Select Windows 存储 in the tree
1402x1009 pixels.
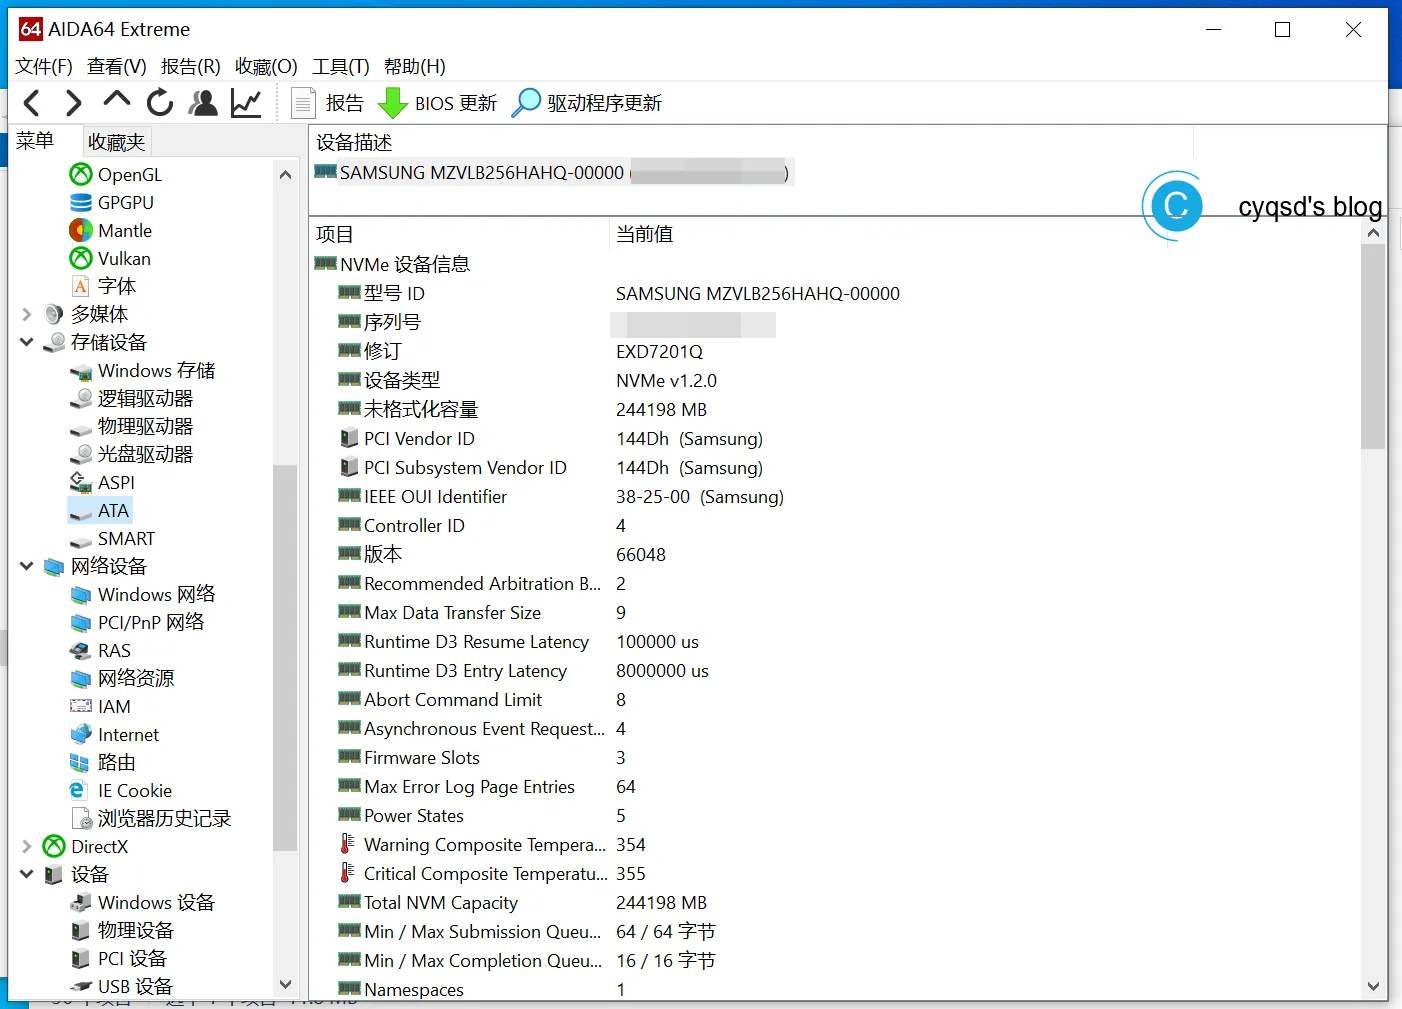pyautogui.click(x=143, y=370)
